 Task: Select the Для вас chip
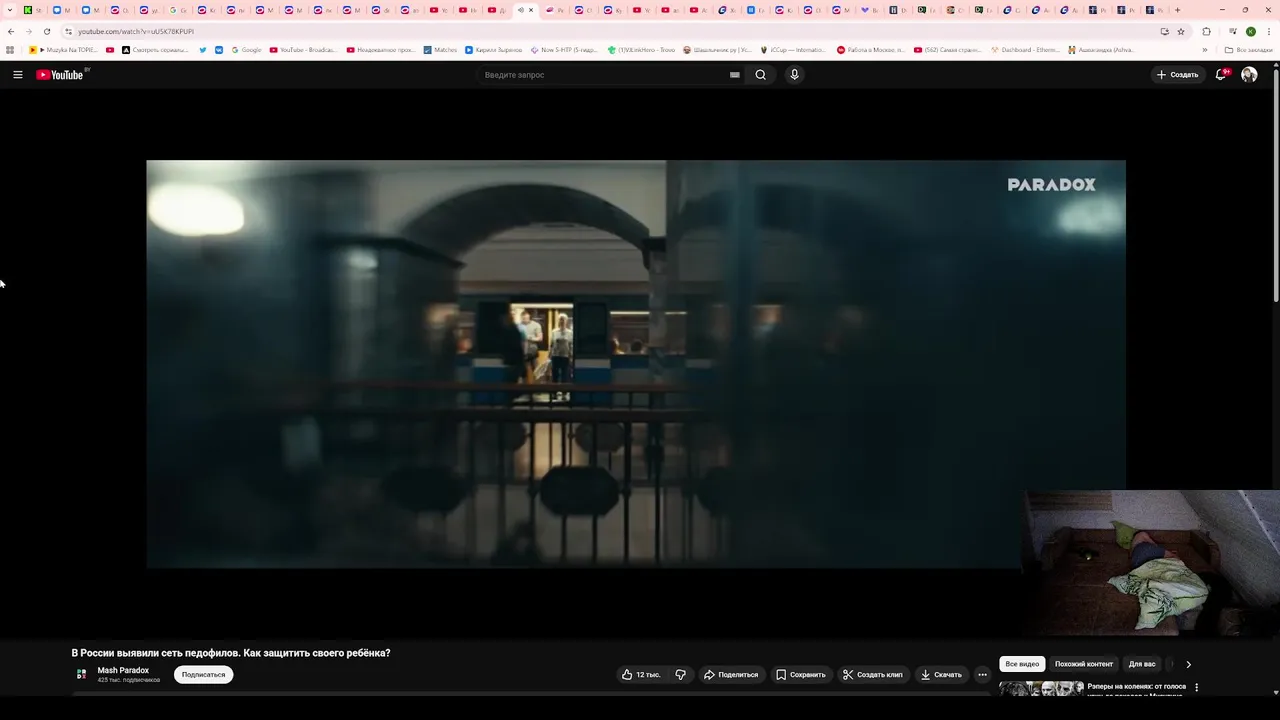(x=1142, y=664)
